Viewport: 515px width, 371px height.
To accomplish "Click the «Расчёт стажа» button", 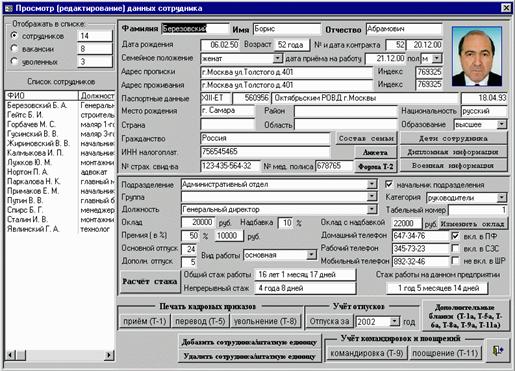I will 150,282.
